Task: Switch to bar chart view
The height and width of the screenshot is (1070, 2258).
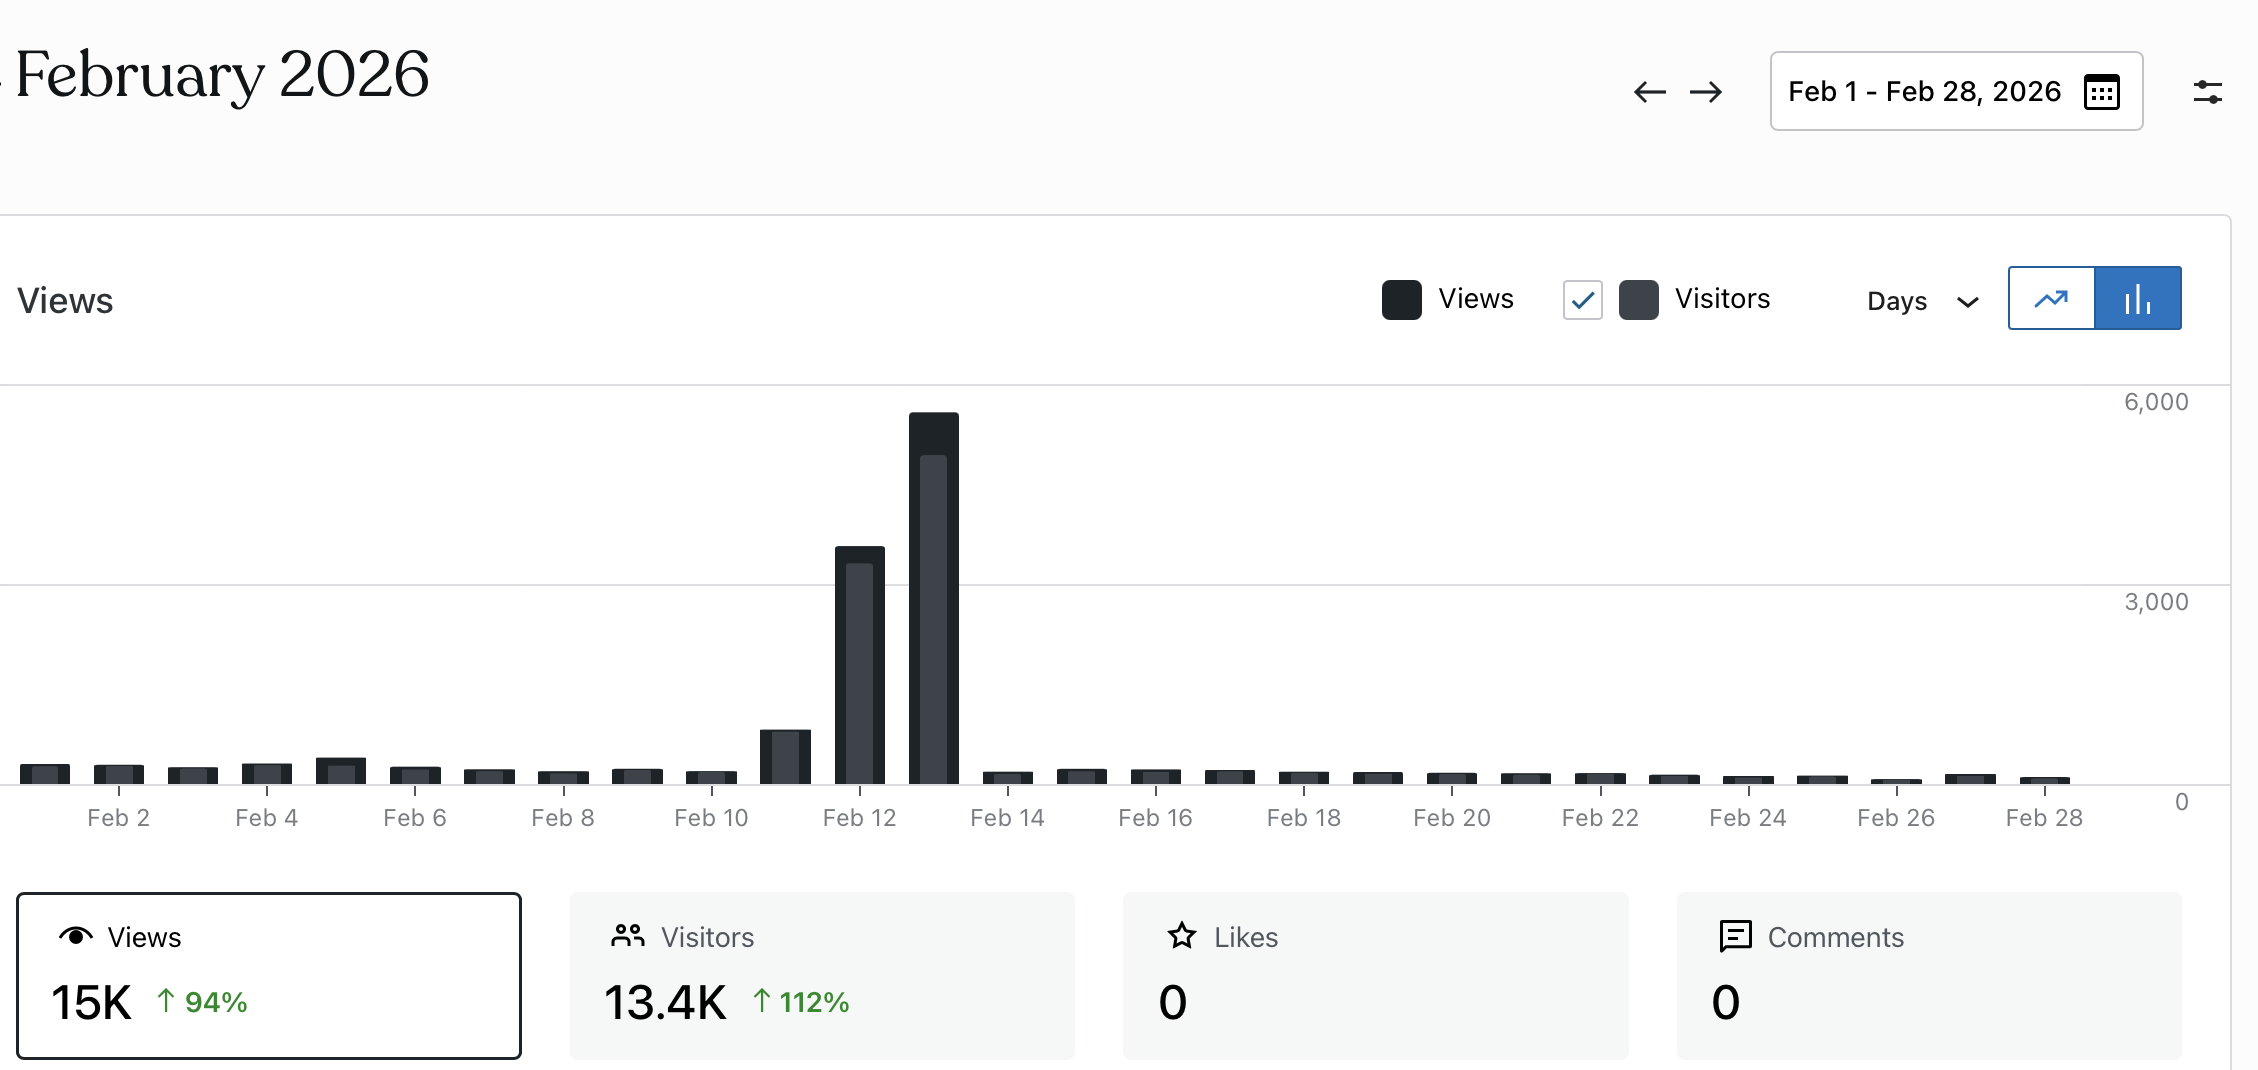Action: pyautogui.click(x=2137, y=298)
